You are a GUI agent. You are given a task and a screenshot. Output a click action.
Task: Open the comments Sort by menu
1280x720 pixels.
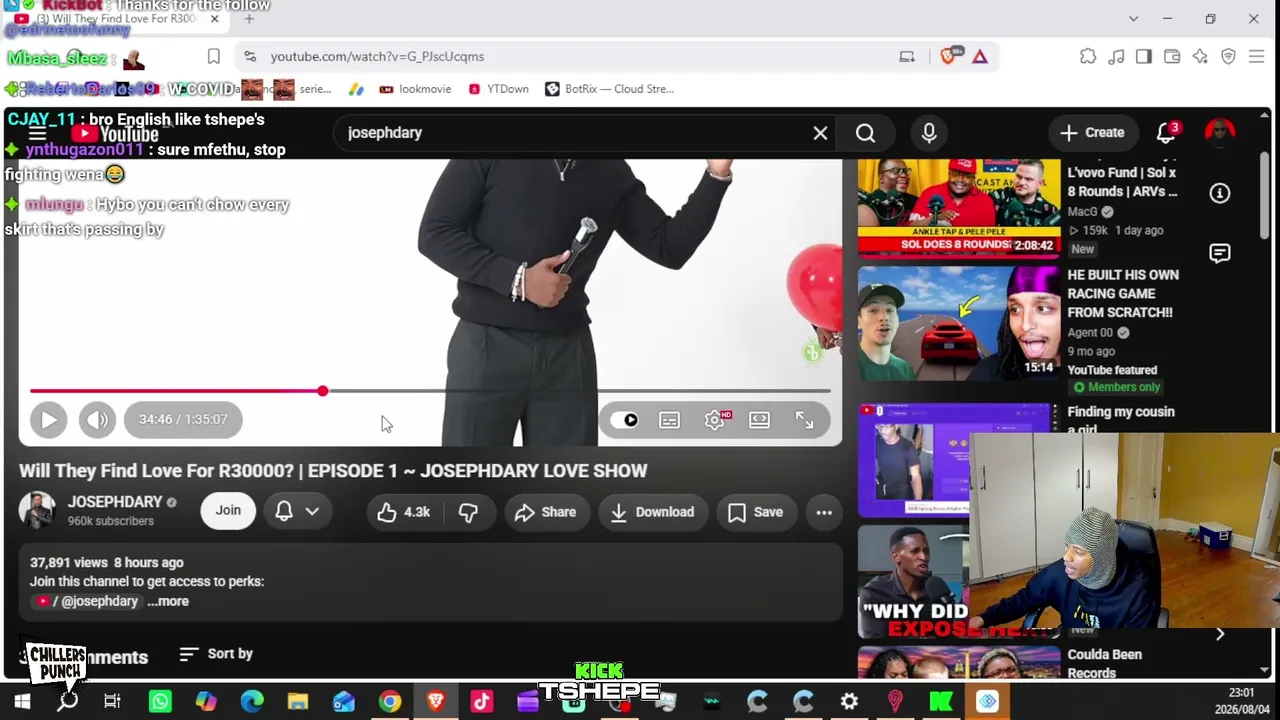pyautogui.click(x=216, y=654)
